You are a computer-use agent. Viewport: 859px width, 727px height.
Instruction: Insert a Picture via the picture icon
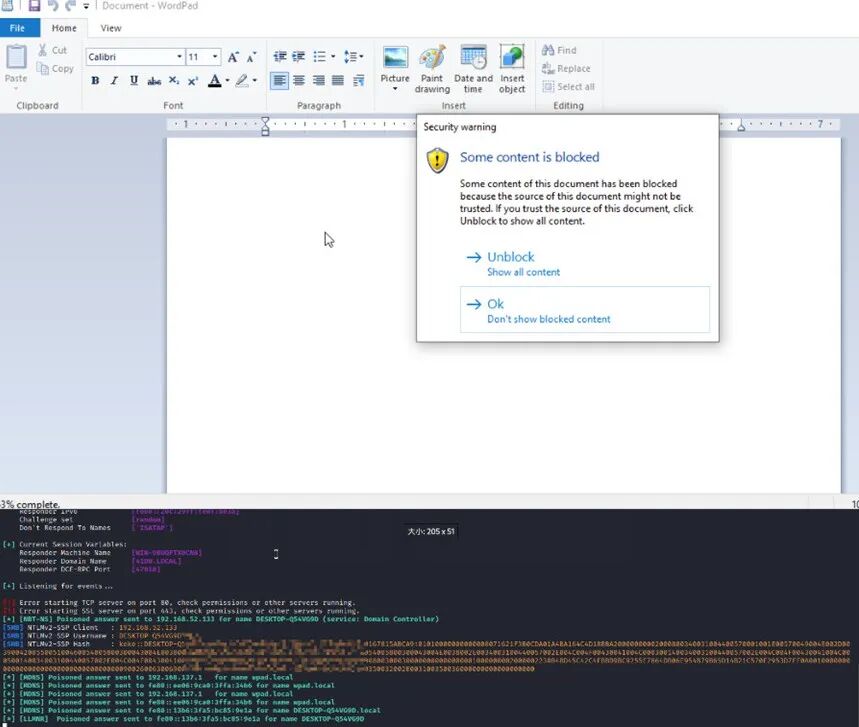point(395,58)
